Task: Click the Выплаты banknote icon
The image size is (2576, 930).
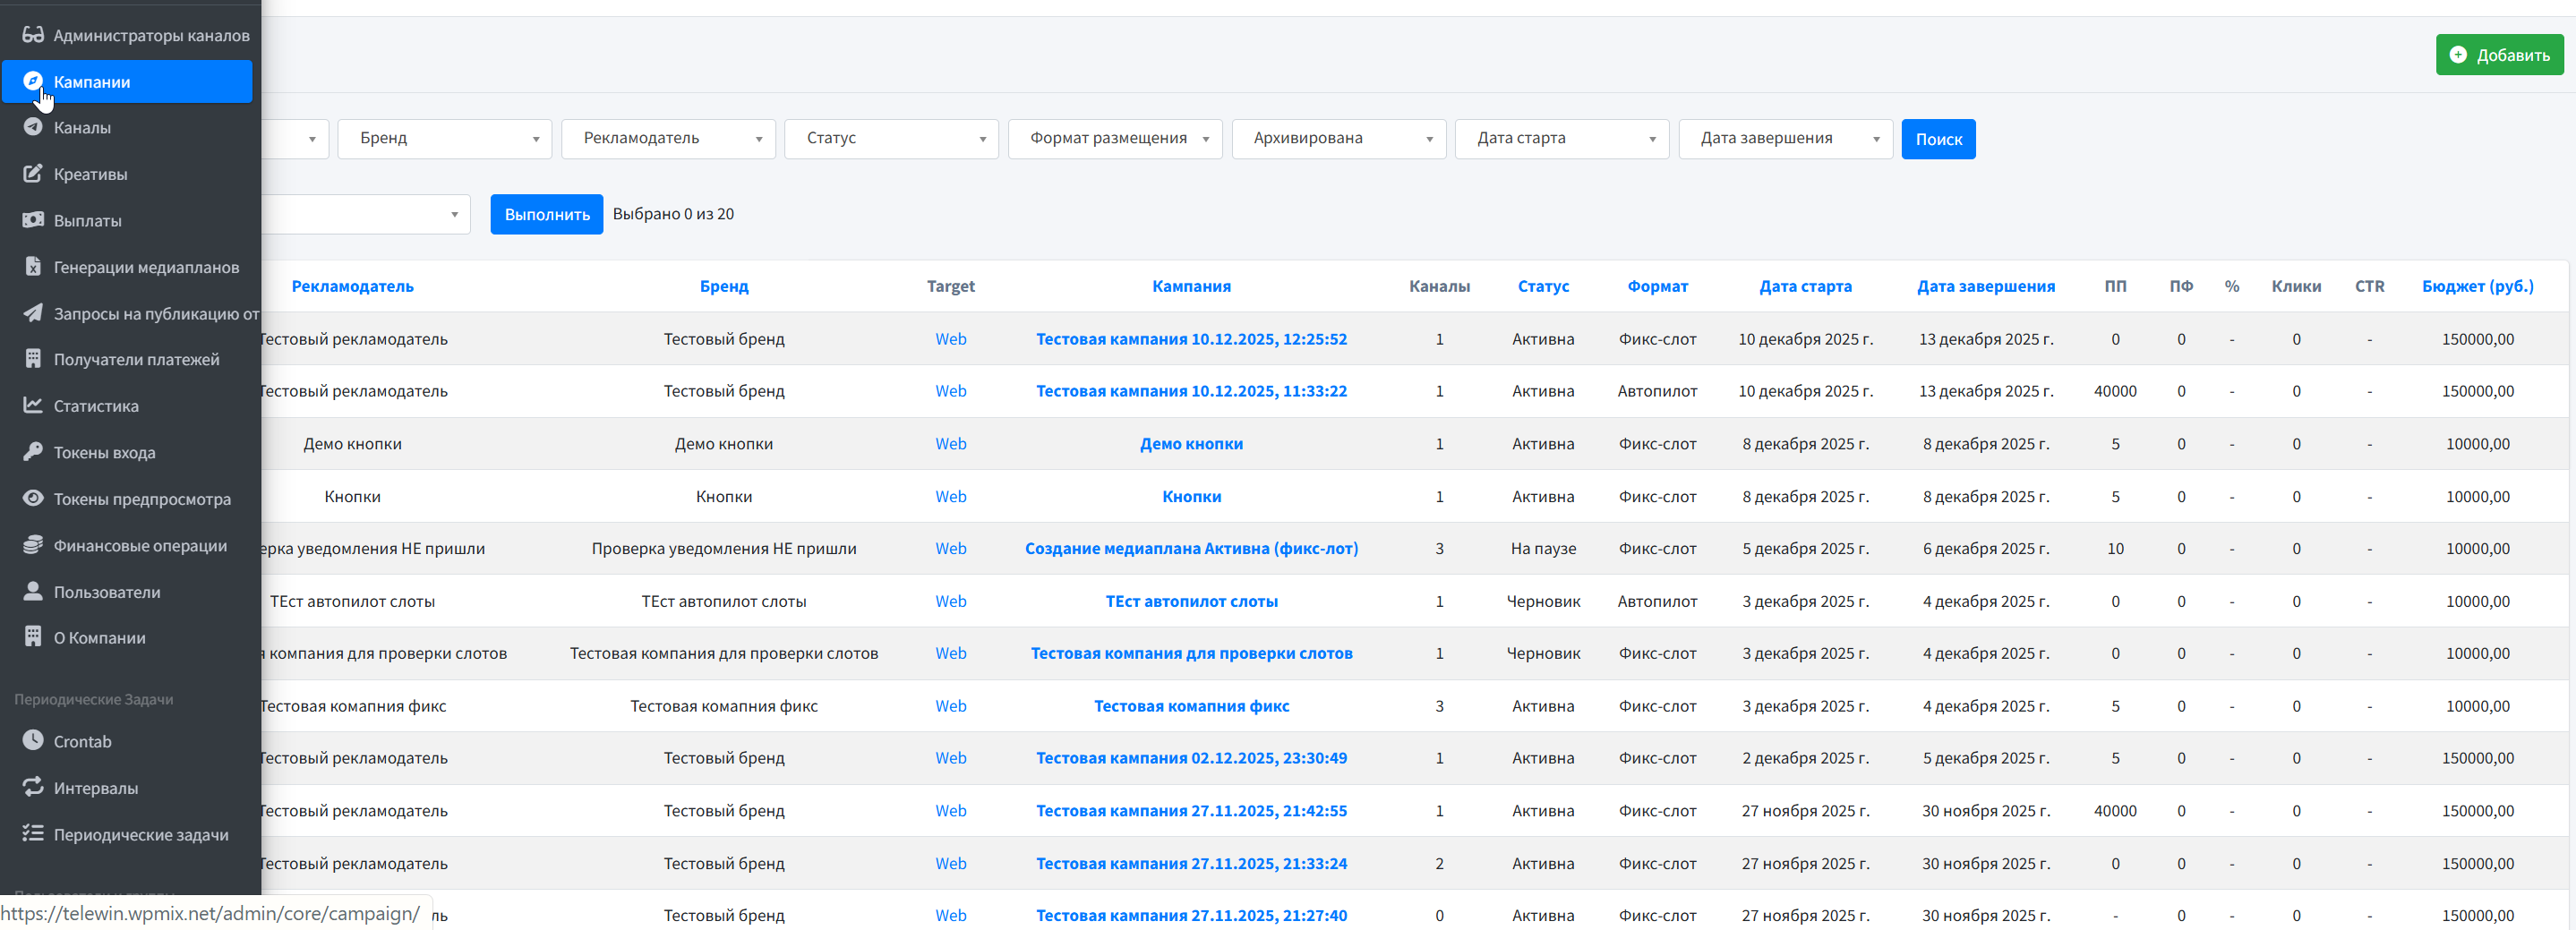Action: coord(33,220)
